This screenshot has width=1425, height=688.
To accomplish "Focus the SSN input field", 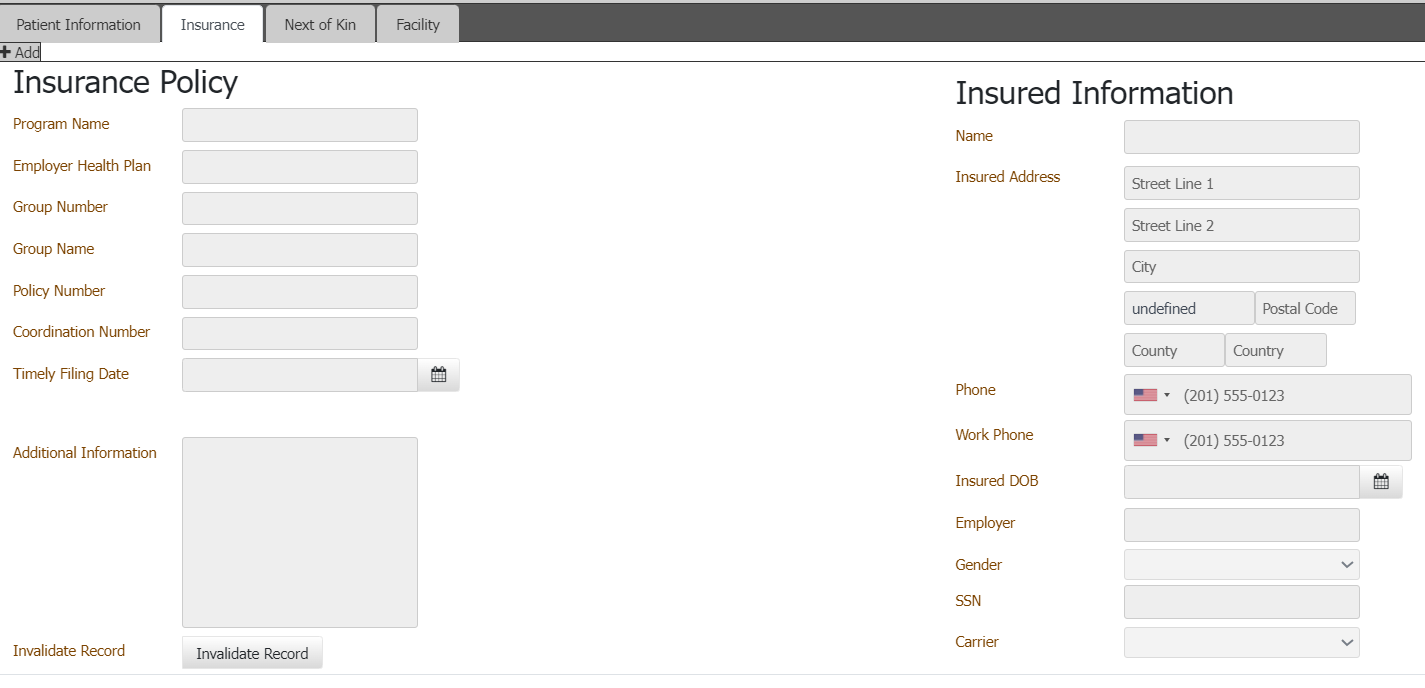I will [1241, 602].
